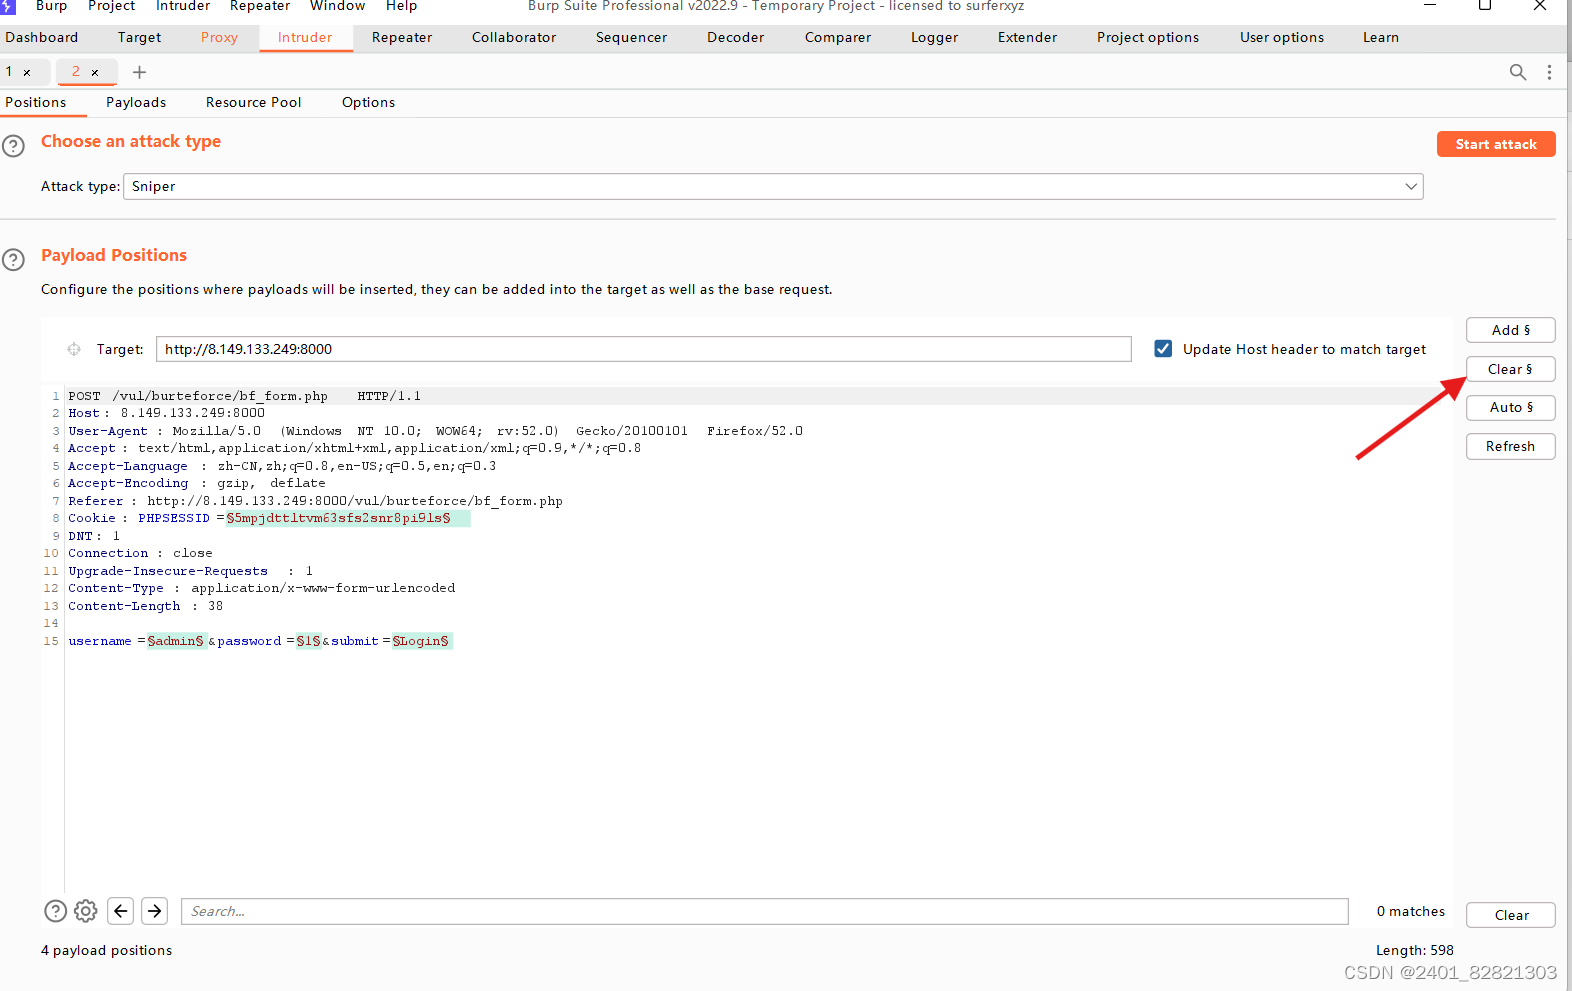Open the Collaborator tab

tap(514, 38)
